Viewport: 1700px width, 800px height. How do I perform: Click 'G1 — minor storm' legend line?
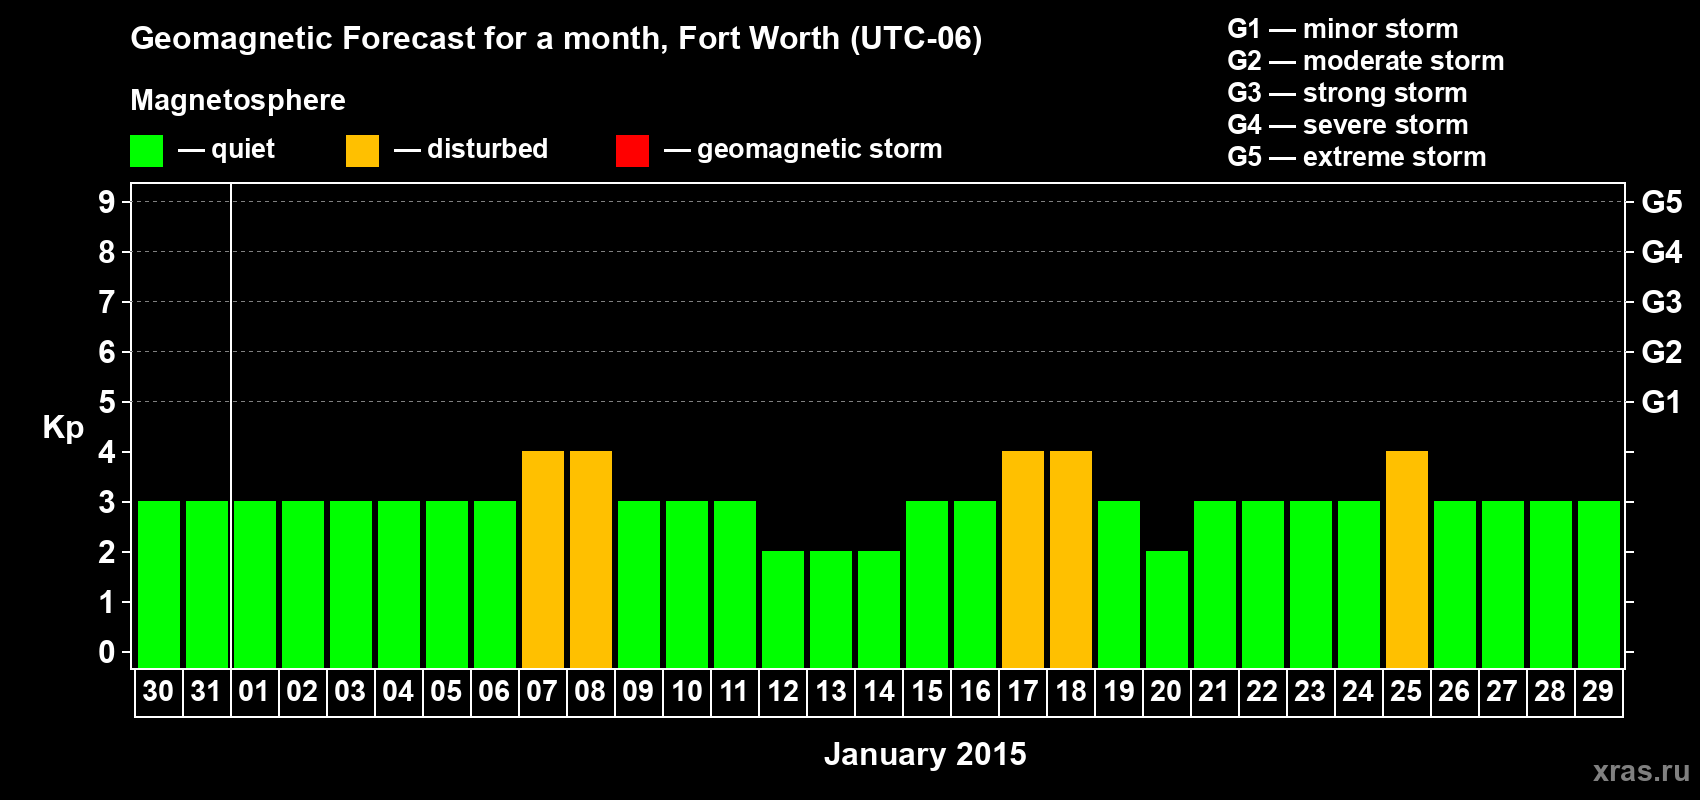(x=1342, y=29)
